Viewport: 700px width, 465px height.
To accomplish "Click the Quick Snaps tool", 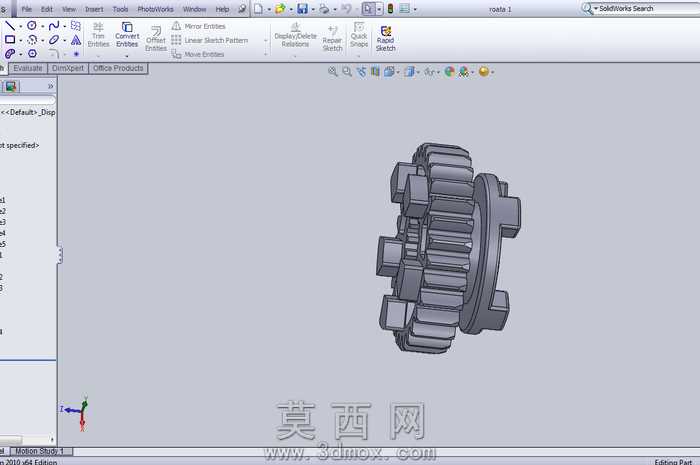I will [359, 34].
